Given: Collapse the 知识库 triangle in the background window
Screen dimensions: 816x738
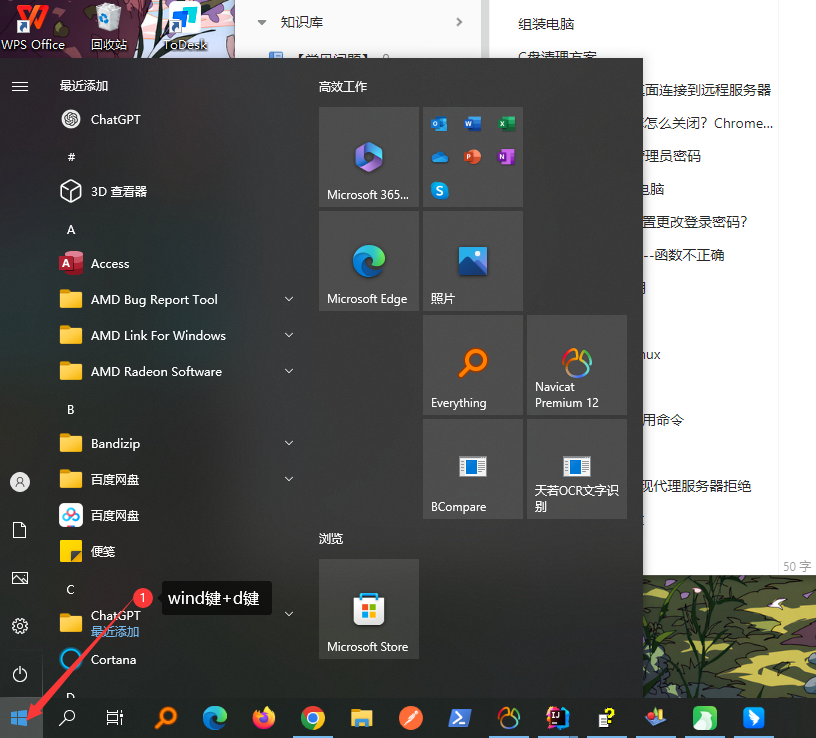Looking at the screenshot, I should [262, 22].
